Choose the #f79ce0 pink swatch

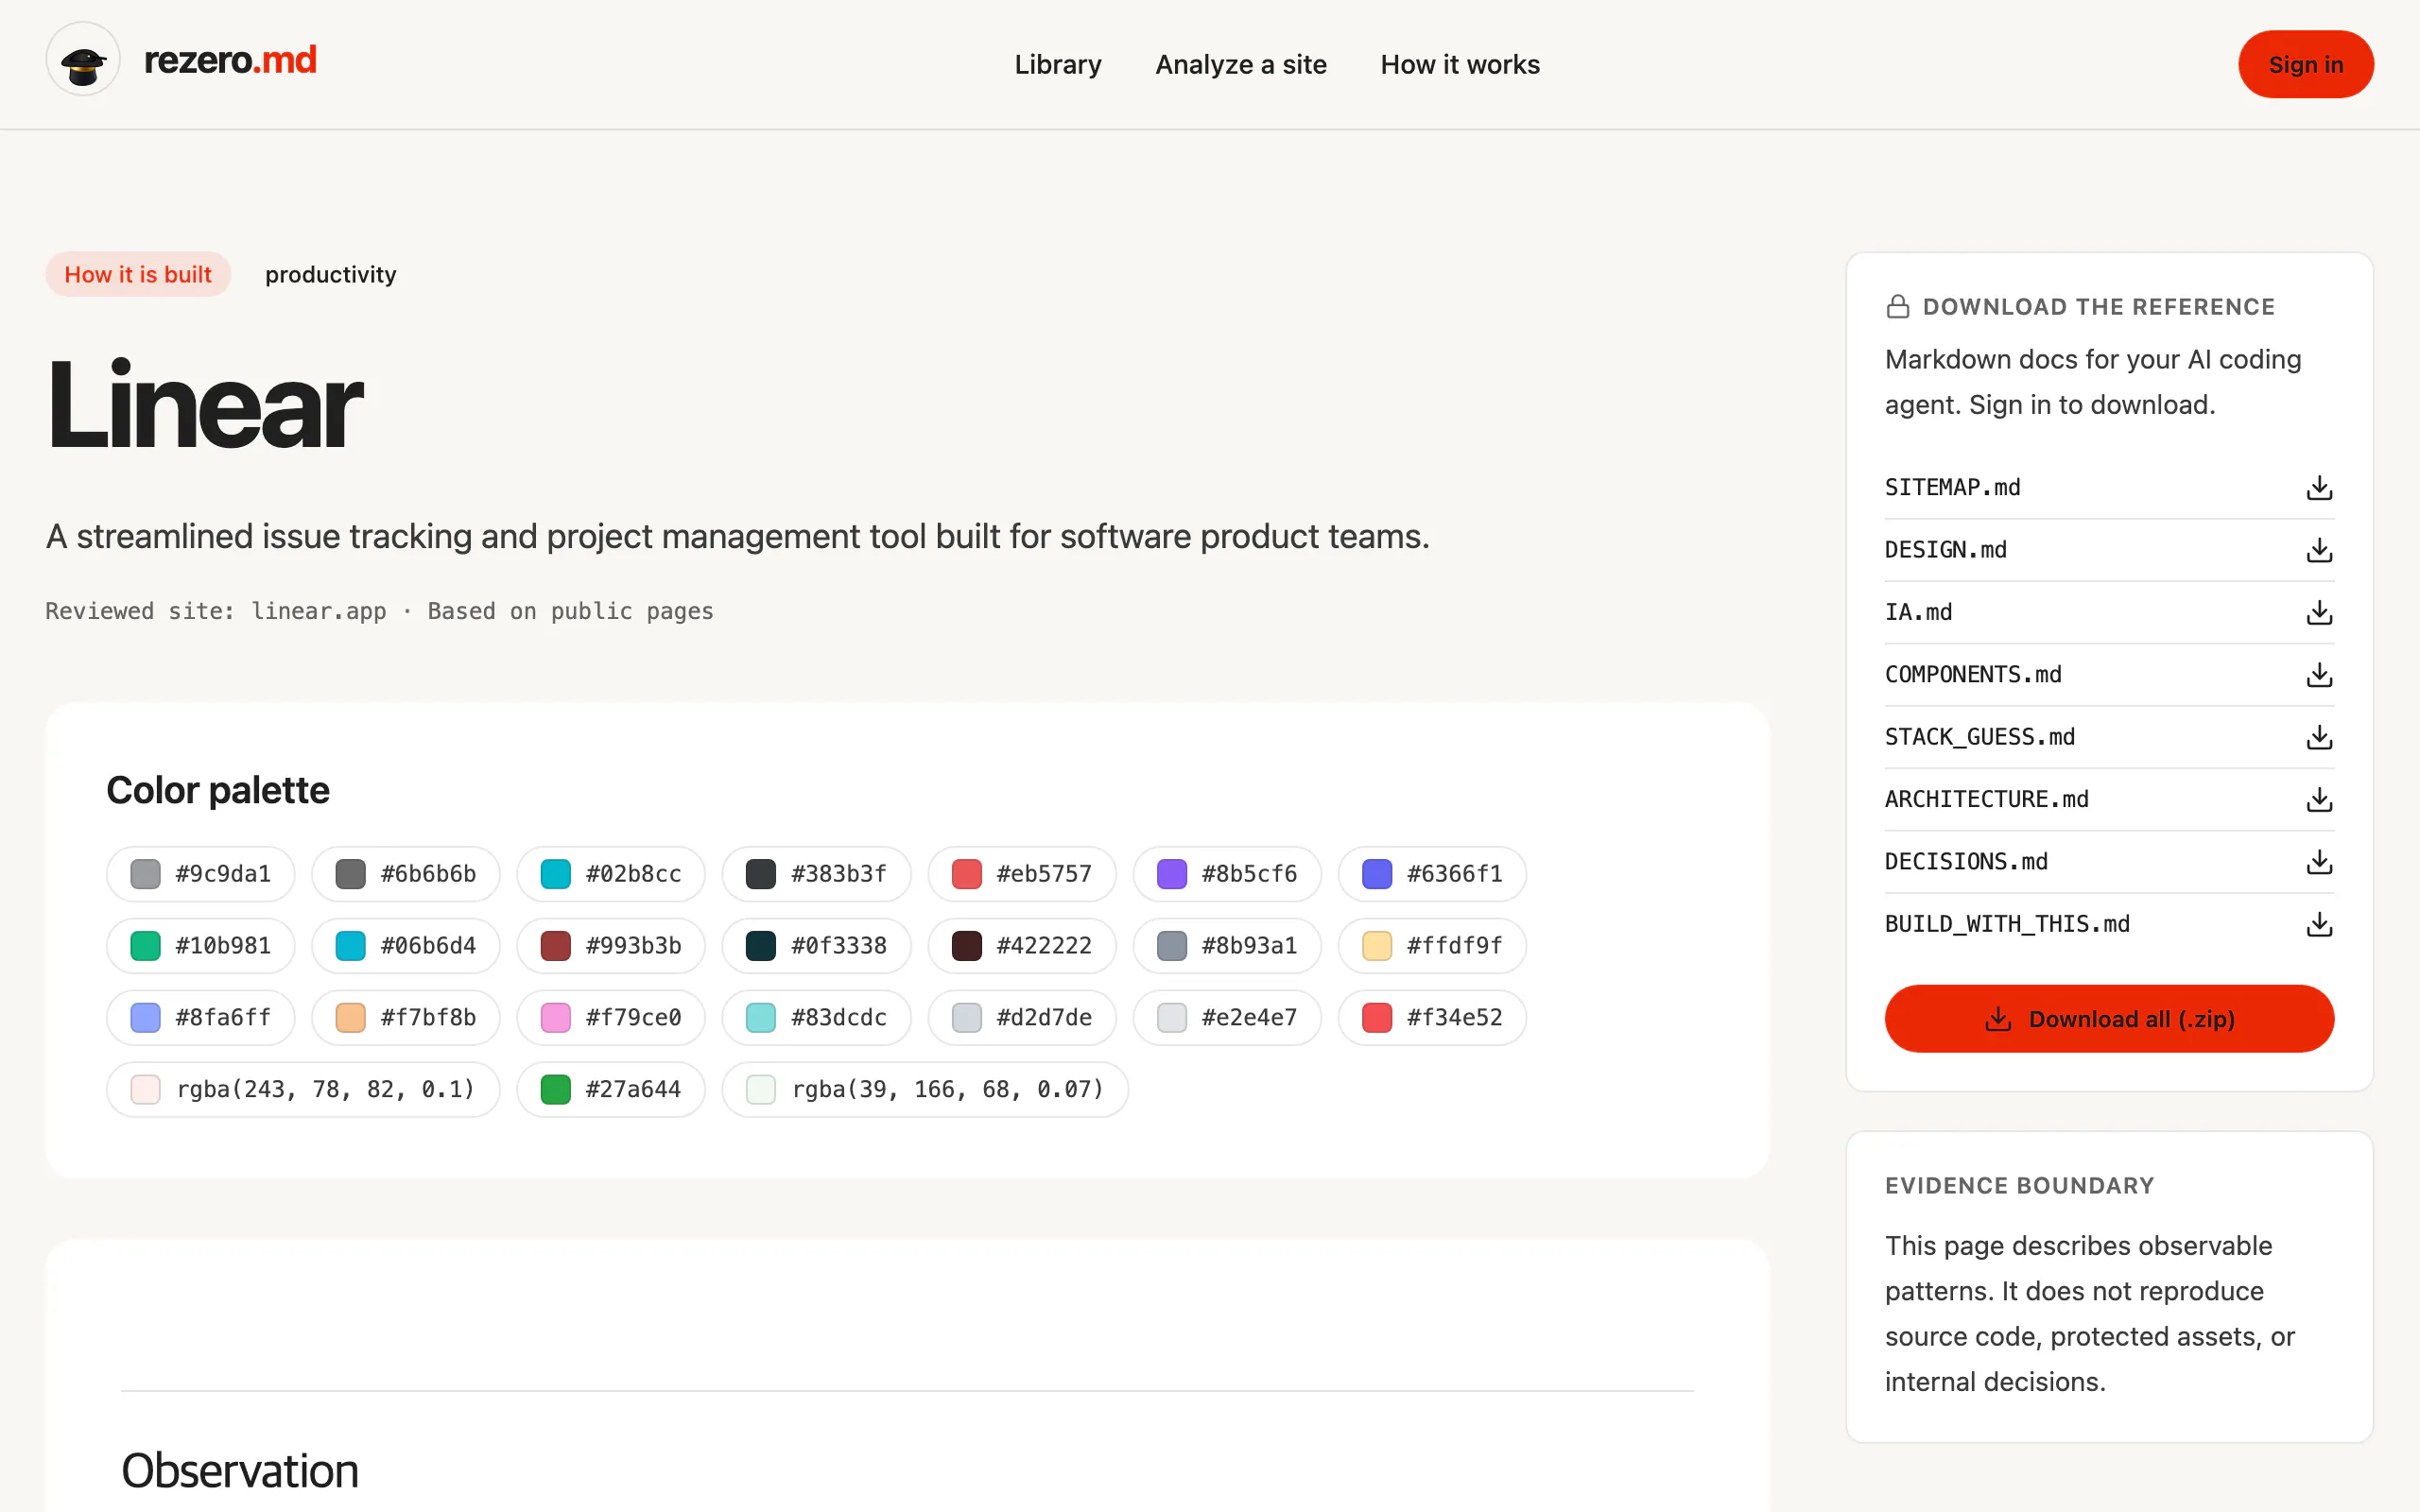(611, 1018)
